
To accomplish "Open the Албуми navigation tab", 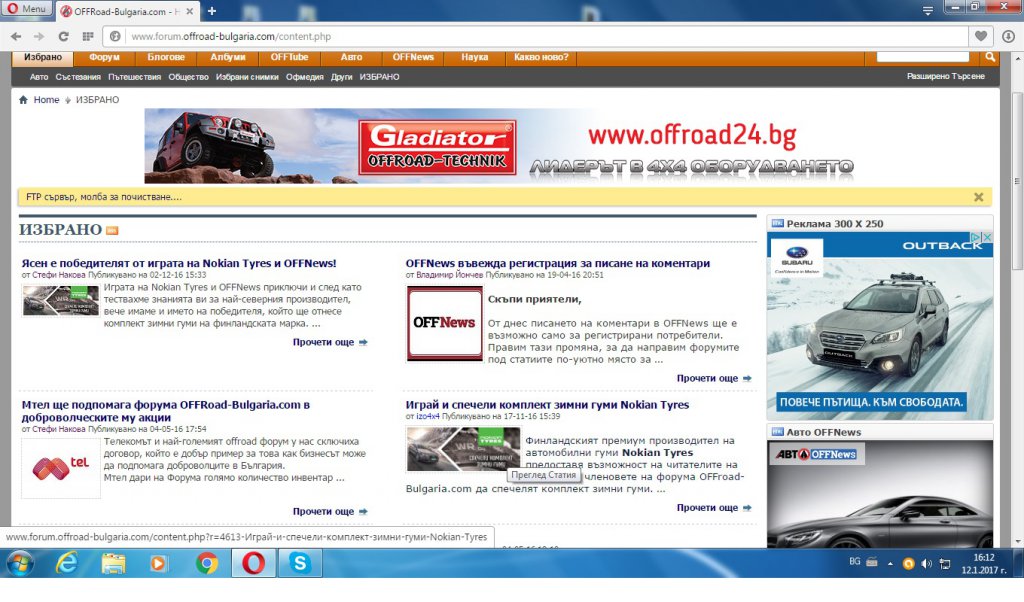I will (228, 57).
